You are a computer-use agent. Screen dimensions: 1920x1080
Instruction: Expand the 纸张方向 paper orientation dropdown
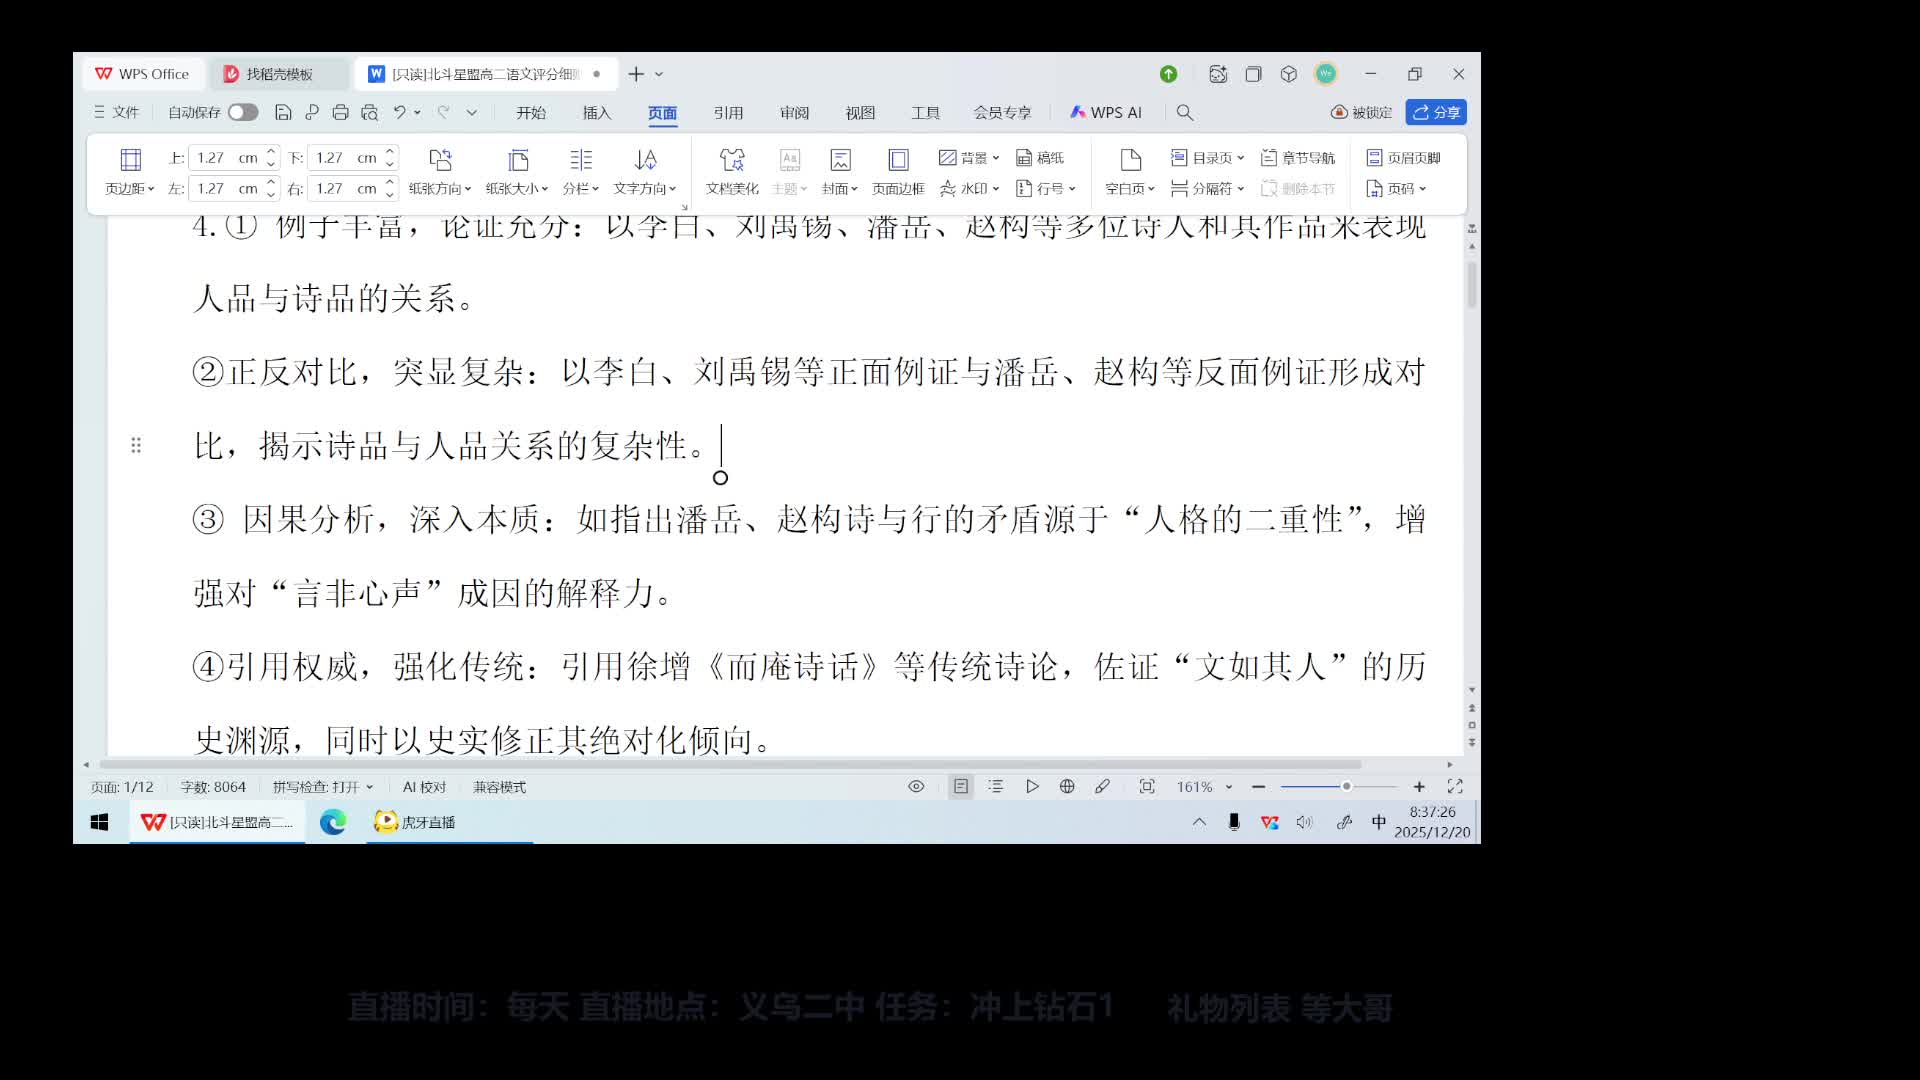[x=440, y=188]
